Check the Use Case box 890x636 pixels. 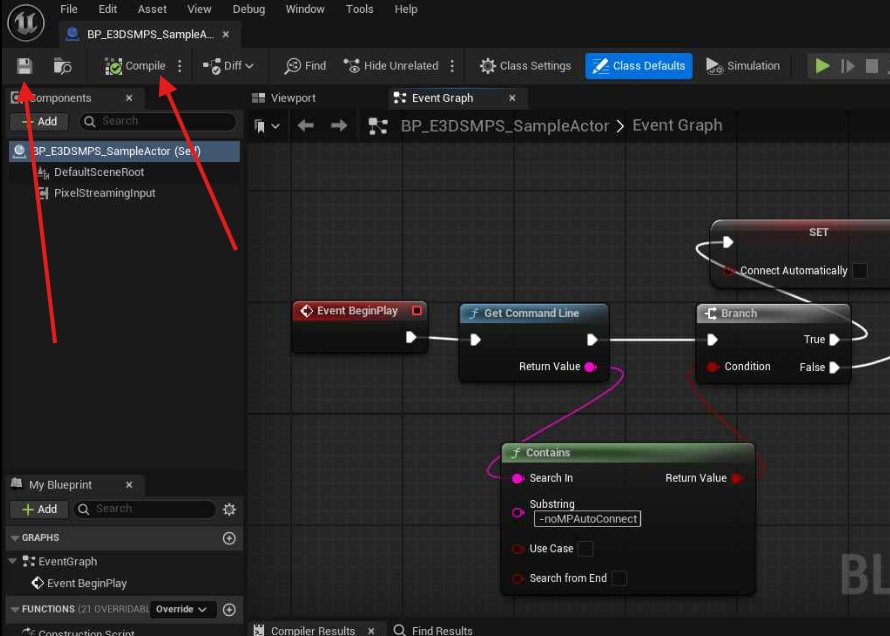point(586,548)
